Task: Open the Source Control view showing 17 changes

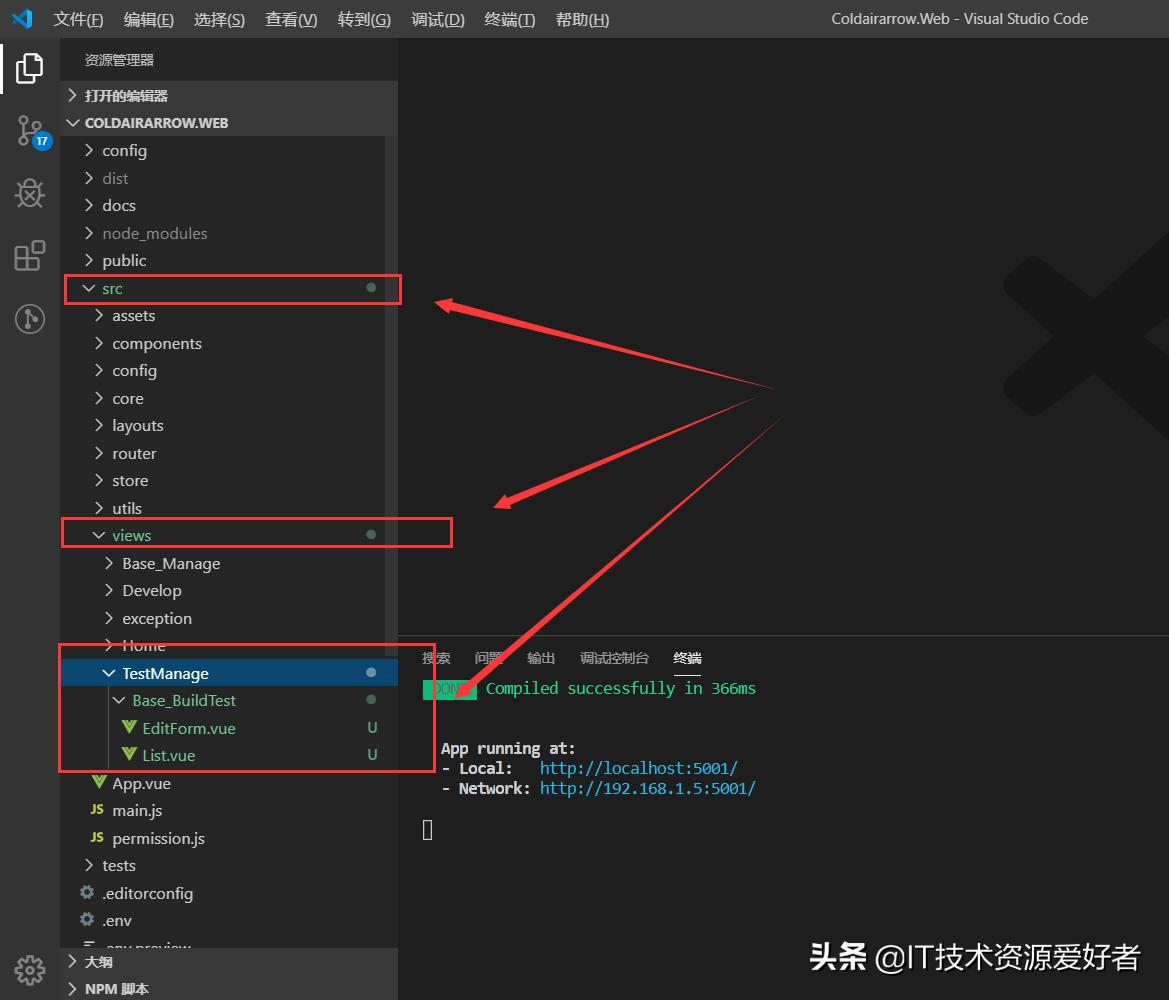Action: click(x=29, y=130)
